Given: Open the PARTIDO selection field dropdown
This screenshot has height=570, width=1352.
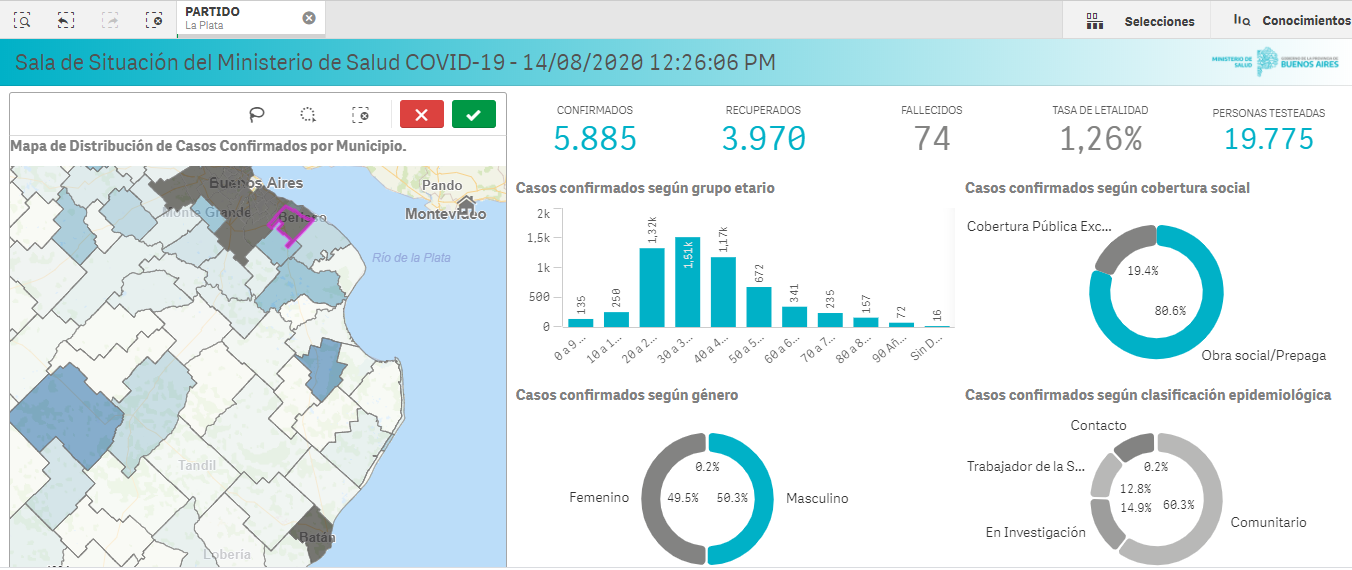Looking at the screenshot, I should click(240, 18).
